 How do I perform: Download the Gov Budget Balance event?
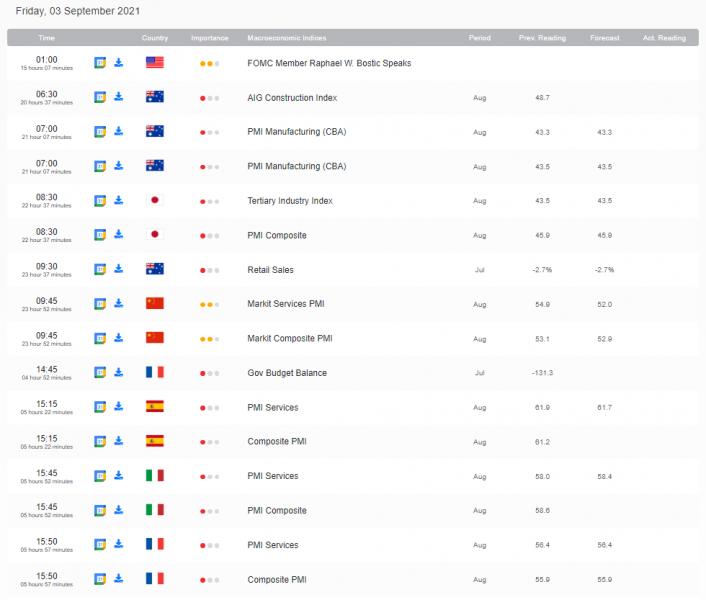pos(118,372)
